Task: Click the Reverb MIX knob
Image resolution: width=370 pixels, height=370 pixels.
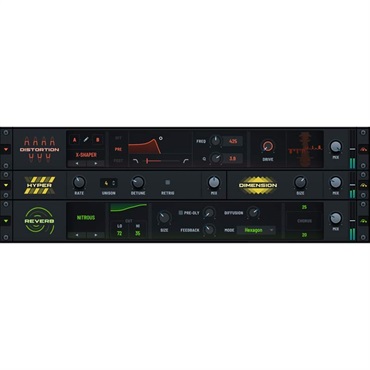Action: click(x=336, y=218)
